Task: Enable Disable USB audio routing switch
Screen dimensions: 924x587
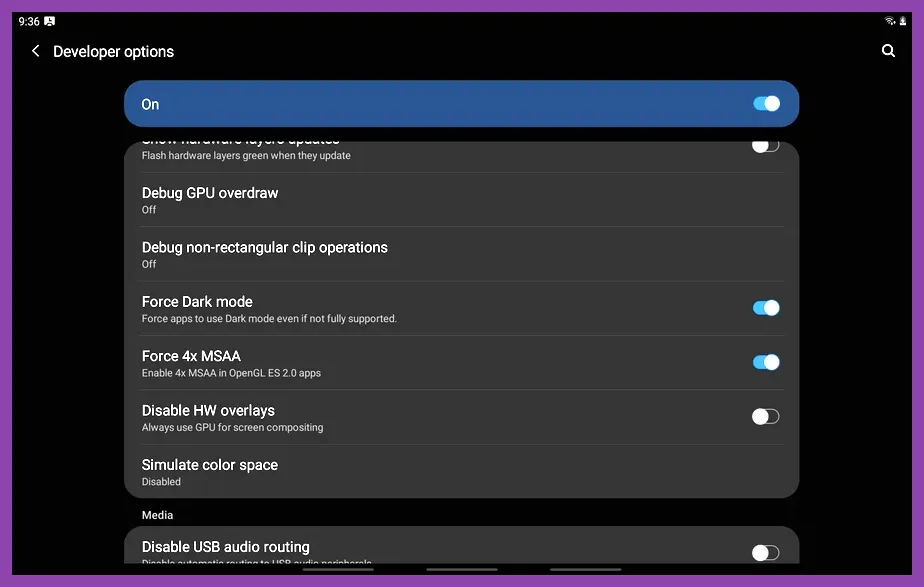Action: coord(765,553)
